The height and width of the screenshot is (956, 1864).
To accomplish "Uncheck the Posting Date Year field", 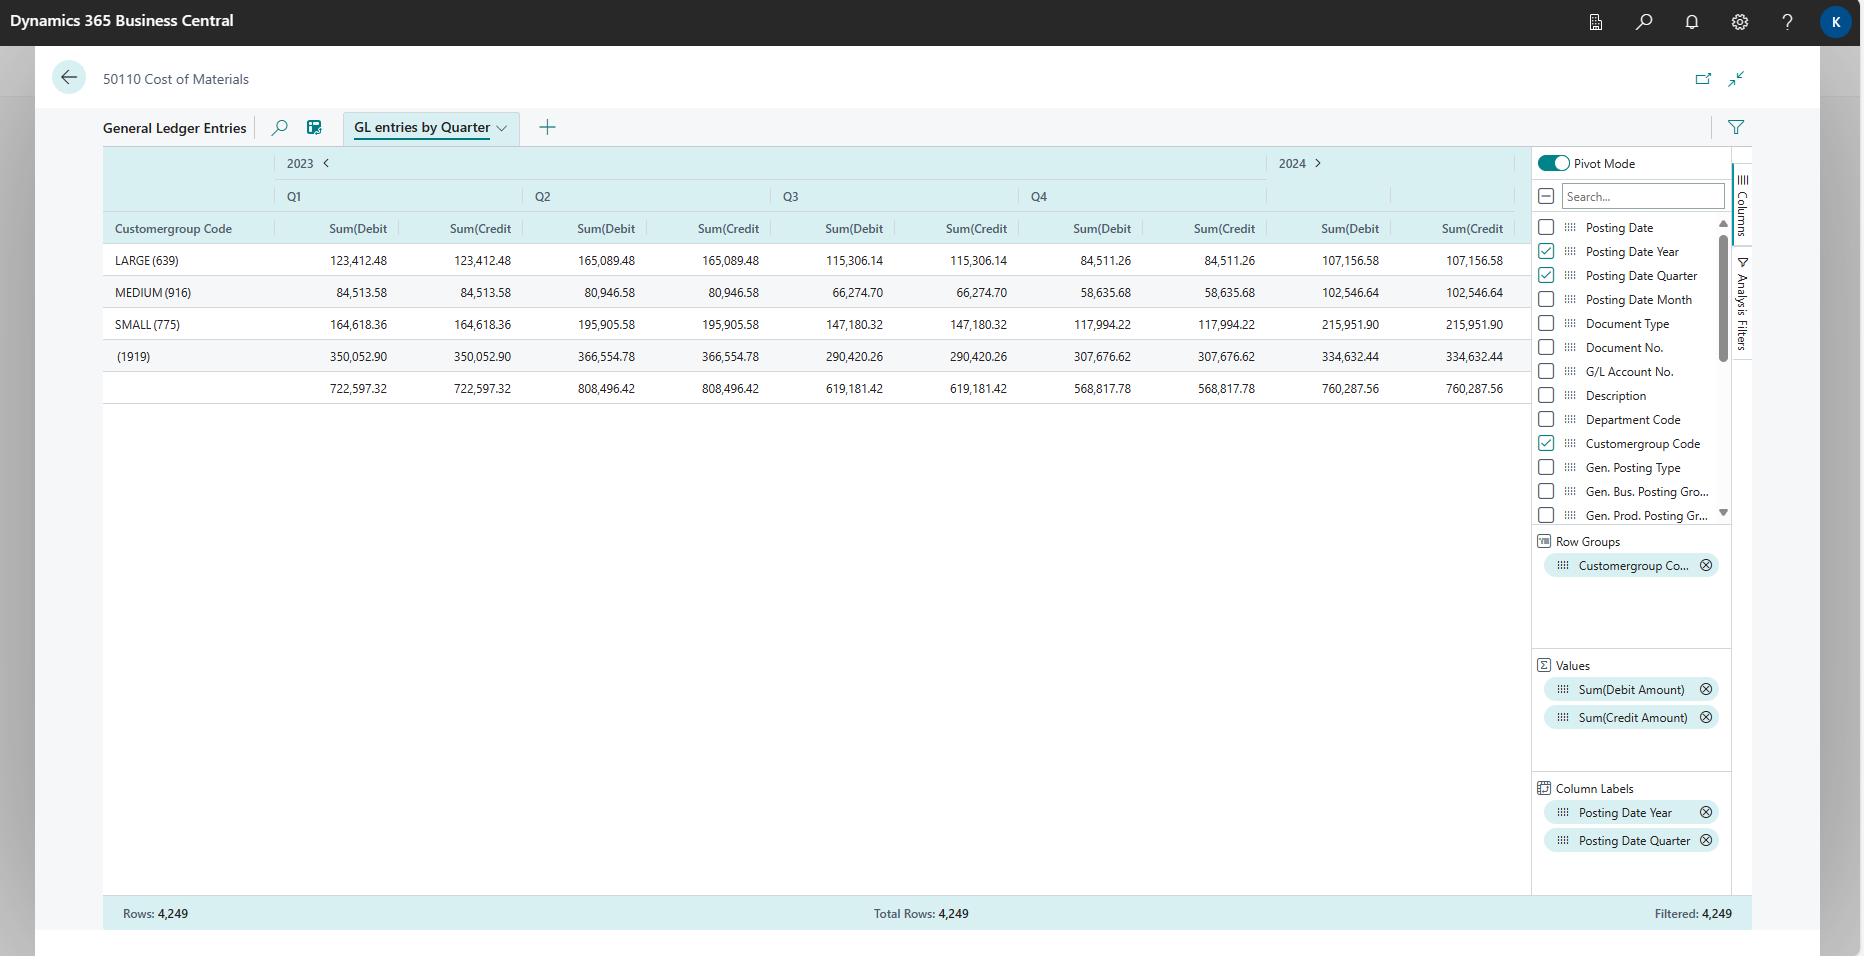I will (1547, 251).
